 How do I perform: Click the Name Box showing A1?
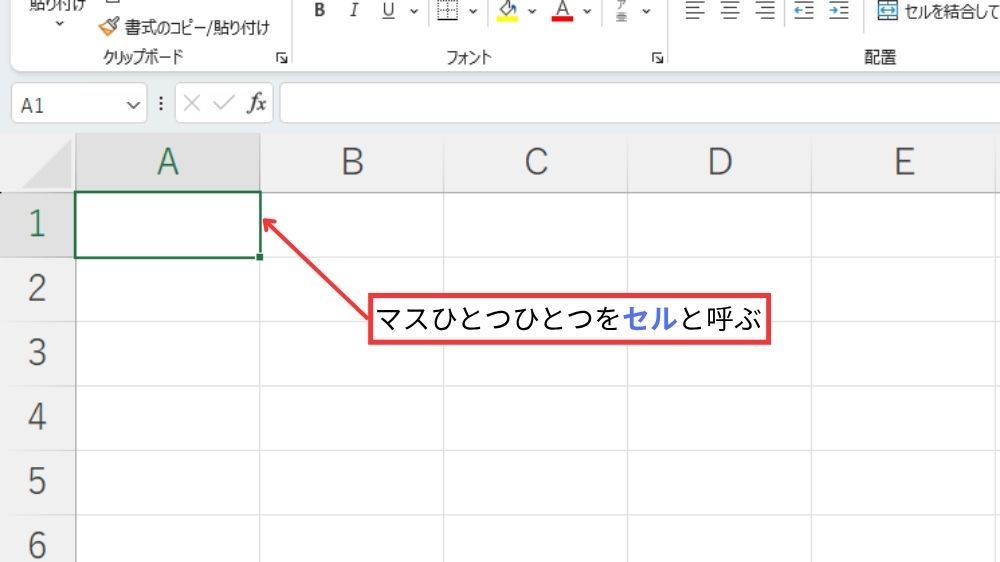[x=79, y=103]
